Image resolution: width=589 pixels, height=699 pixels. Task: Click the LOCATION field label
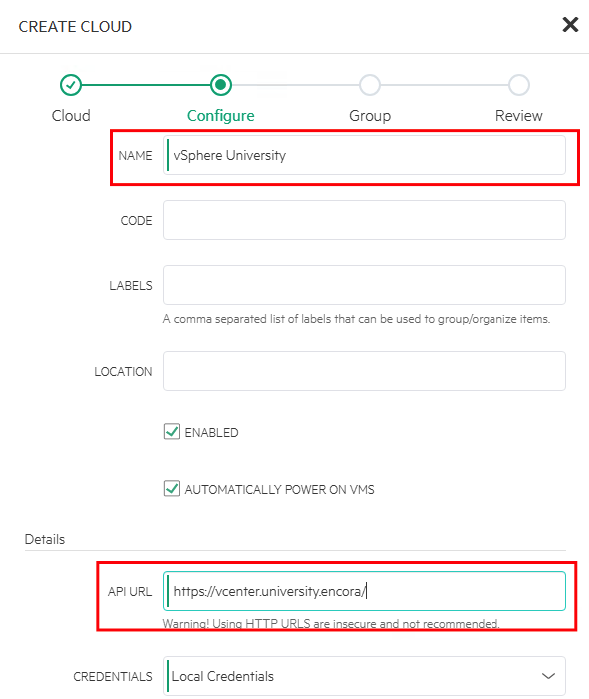pyautogui.click(x=123, y=372)
